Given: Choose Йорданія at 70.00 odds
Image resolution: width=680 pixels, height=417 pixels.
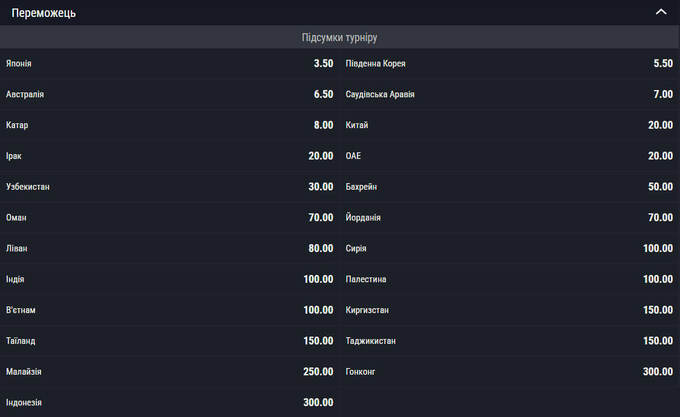Looking at the screenshot, I should coord(509,217).
